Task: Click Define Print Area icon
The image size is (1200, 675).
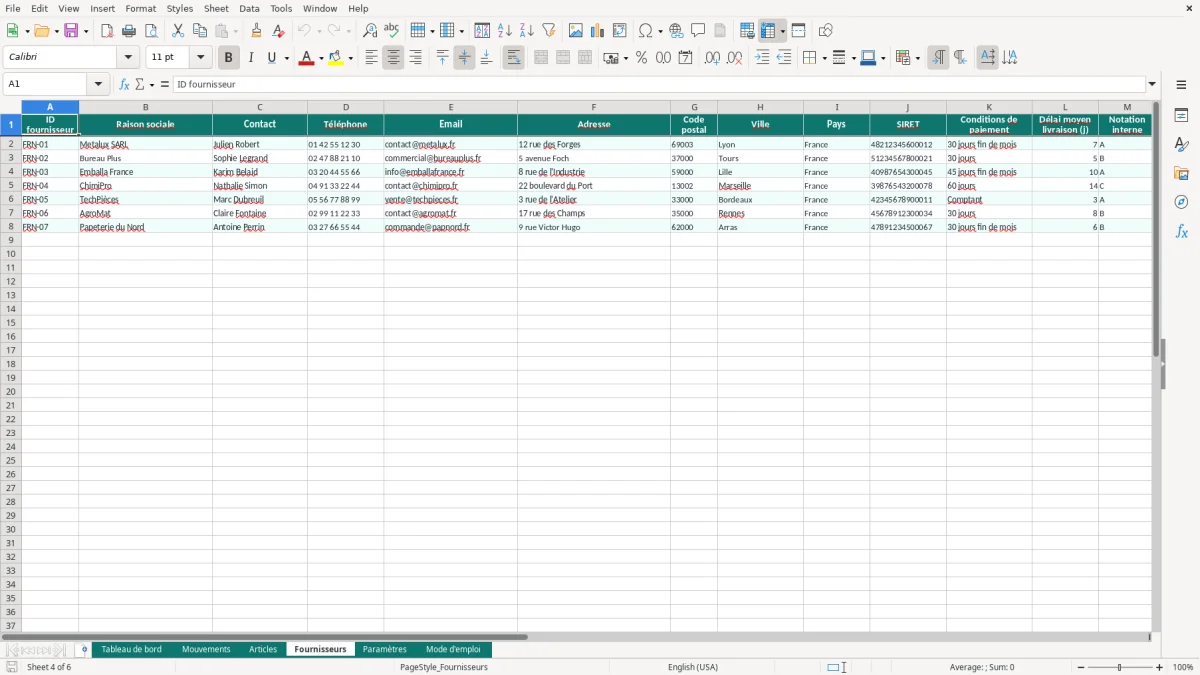Action: (747, 31)
